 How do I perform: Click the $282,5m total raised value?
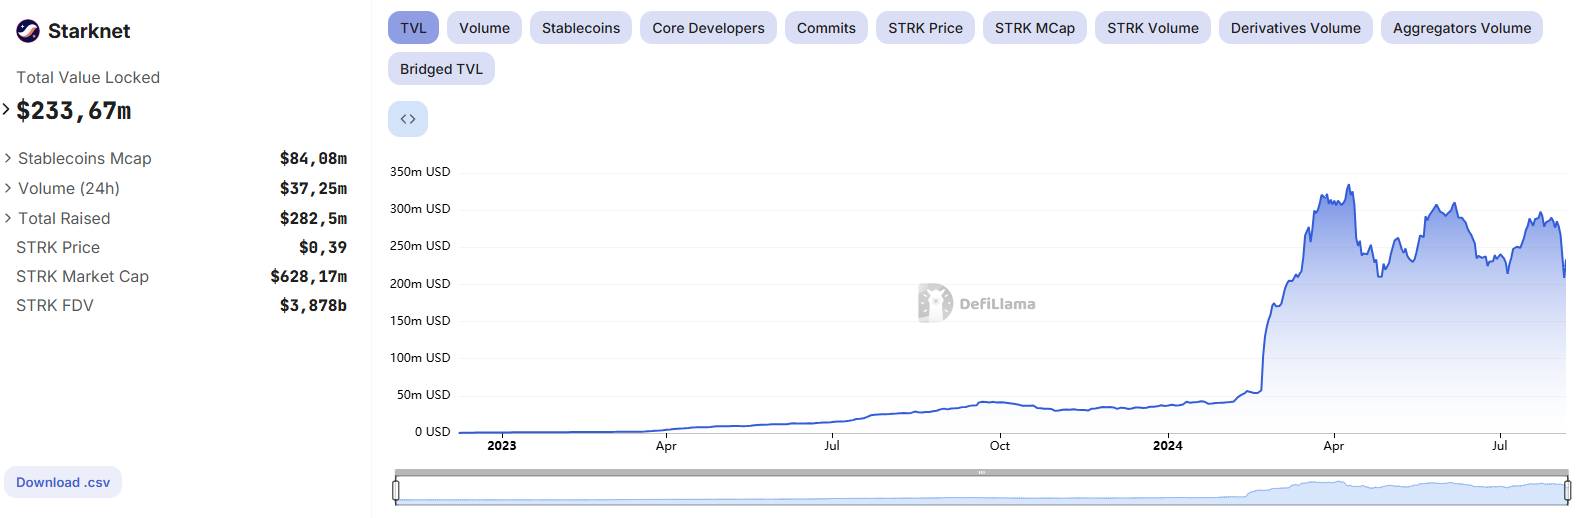(x=313, y=218)
